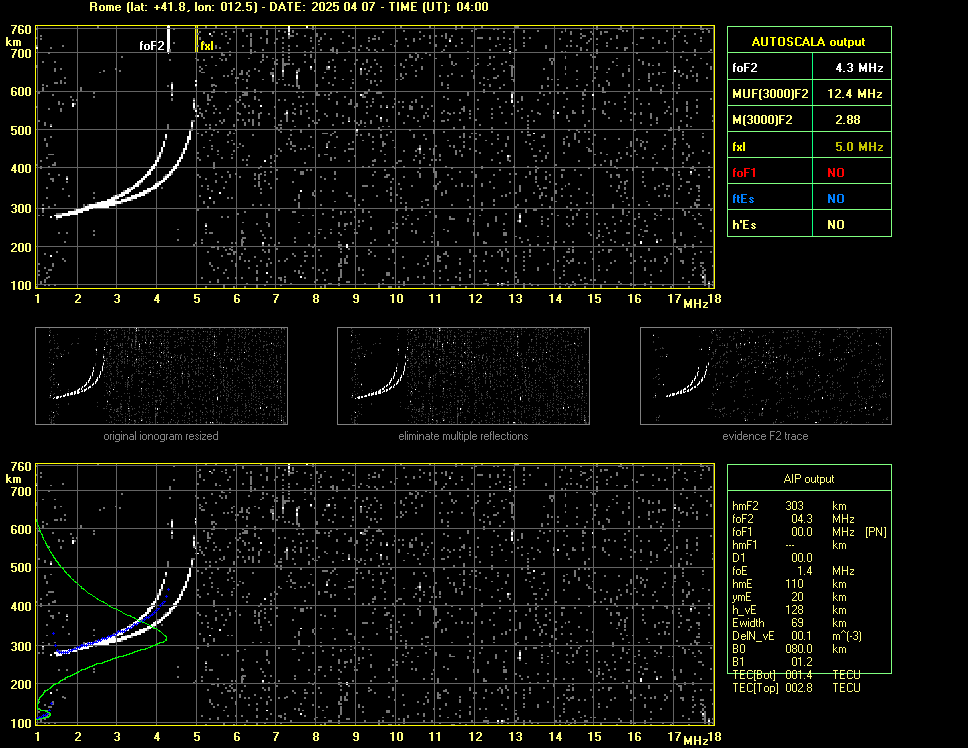
Task: Click the h'Es row label
Action: click(744, 225)
